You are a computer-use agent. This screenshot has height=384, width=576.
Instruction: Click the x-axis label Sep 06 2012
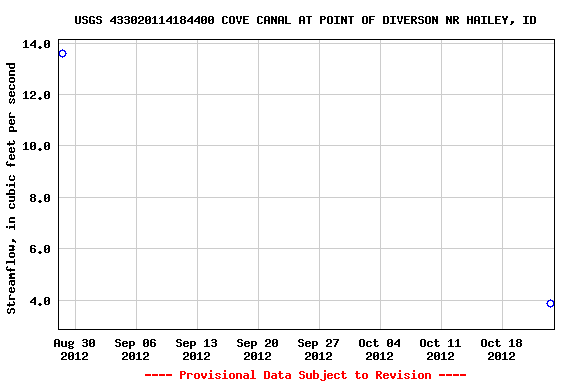coord(136,349)
